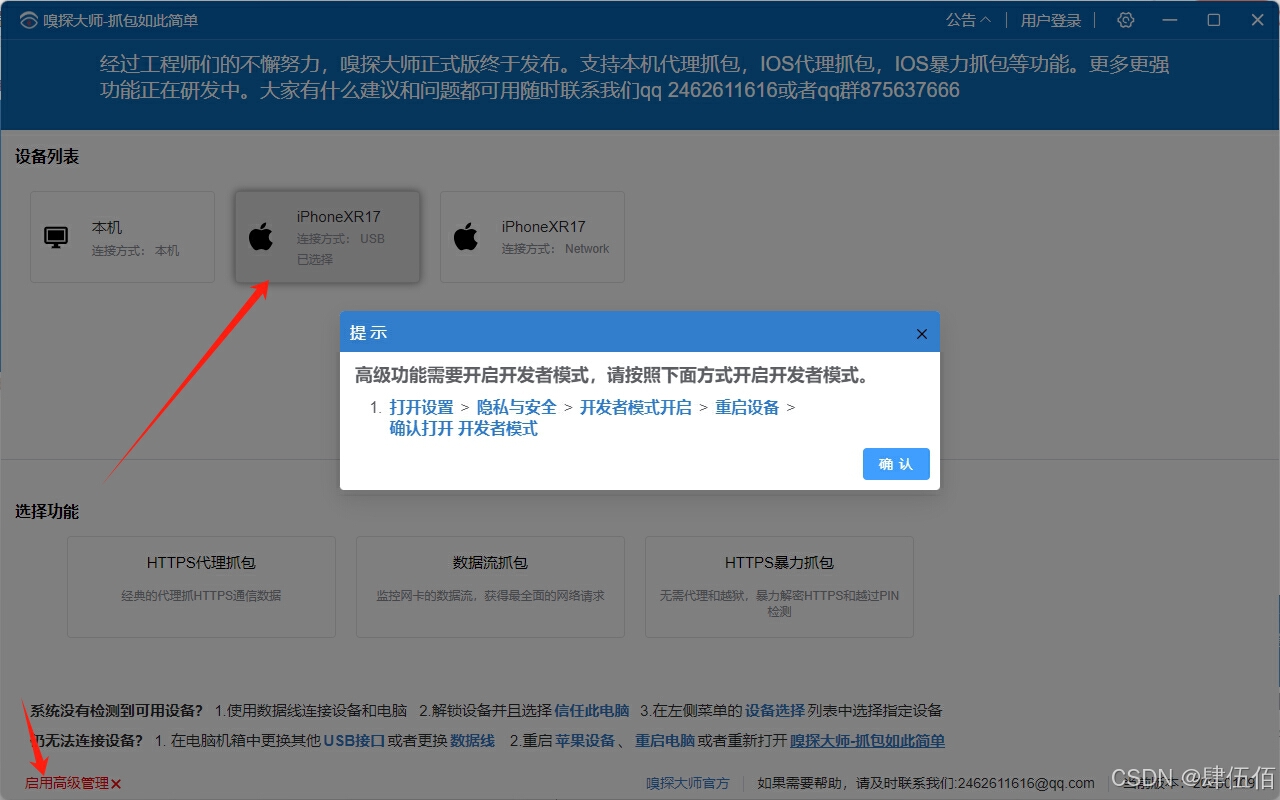Select the Apple icon on USB iPhoneXR17 card
Image resolution: width=1280 pixels, height=800 pixels.
click(x=261, y=237)
